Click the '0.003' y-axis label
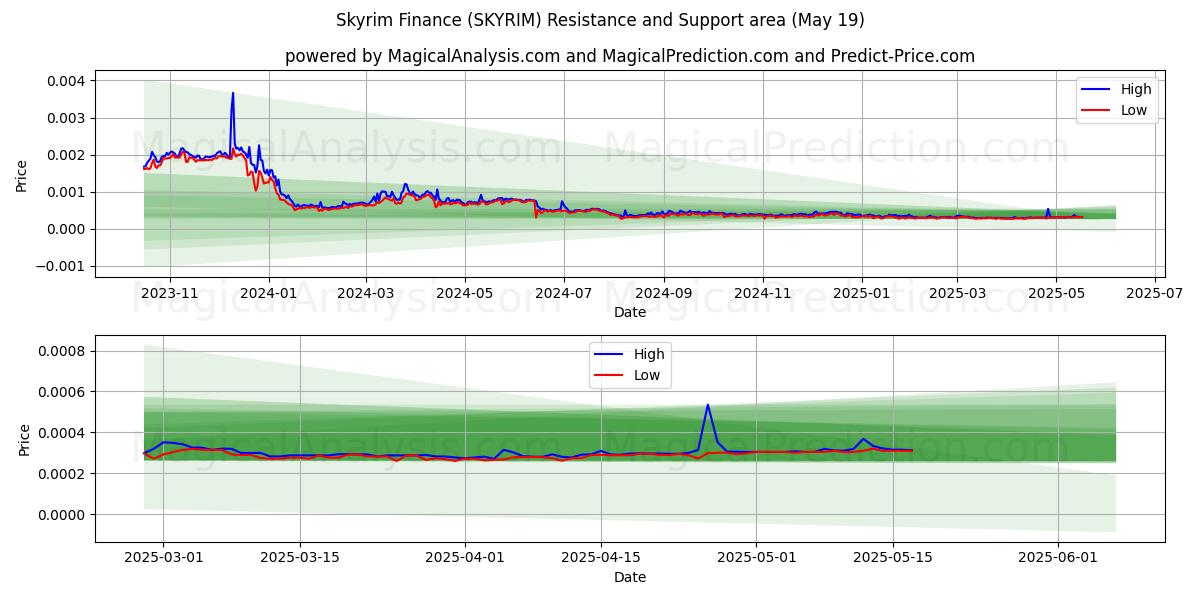The width and height of the screenshot is (1200, 600). [x=68, y=118]
